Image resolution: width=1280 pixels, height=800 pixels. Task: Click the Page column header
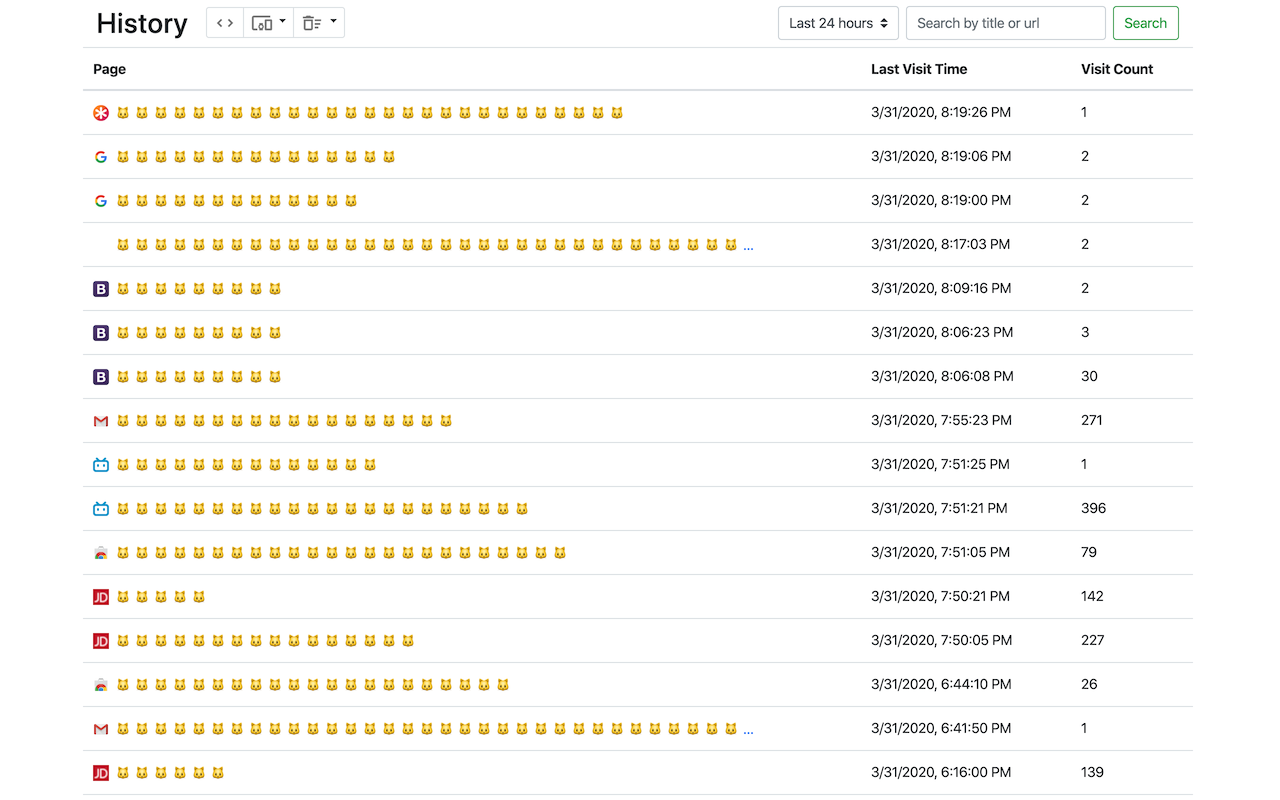click(x=110, y=69)
